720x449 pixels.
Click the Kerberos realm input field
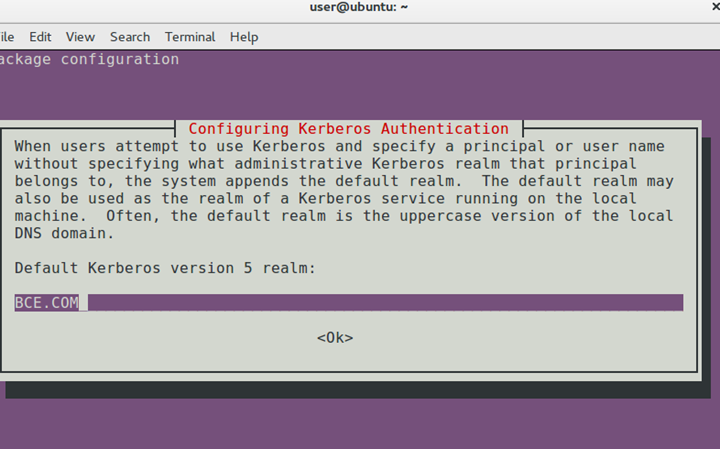coord(349,303)
